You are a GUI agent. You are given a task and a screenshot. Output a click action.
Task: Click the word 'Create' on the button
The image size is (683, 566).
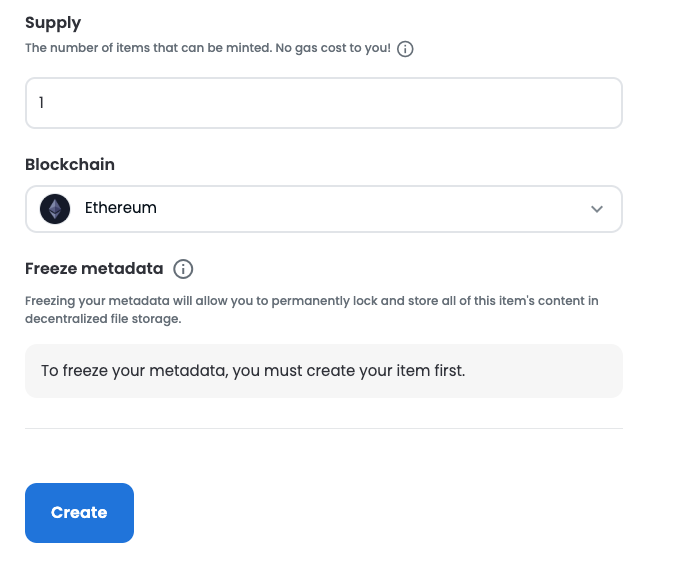click(79, 513)
